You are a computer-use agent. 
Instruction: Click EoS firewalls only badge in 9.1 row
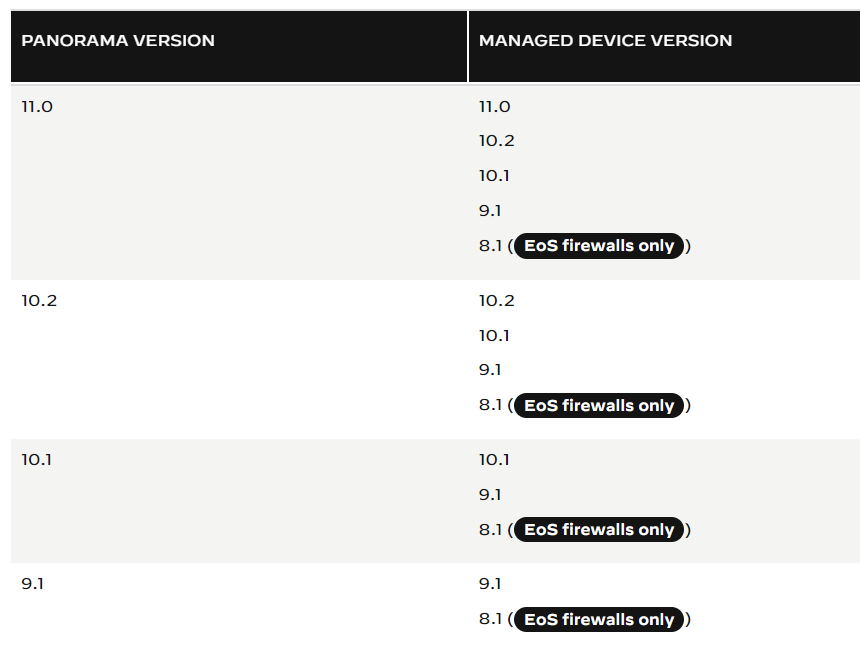tap(599, 619)
